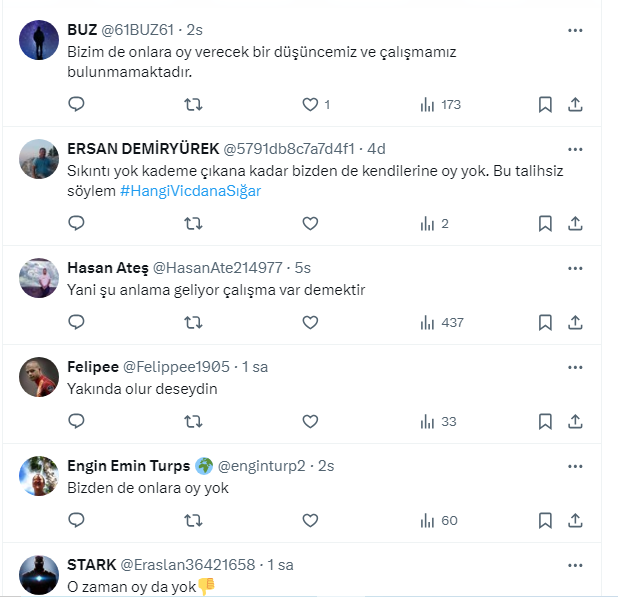Reply to Felipee's tweet
618x597 pixels.
[x=76, y=421]
